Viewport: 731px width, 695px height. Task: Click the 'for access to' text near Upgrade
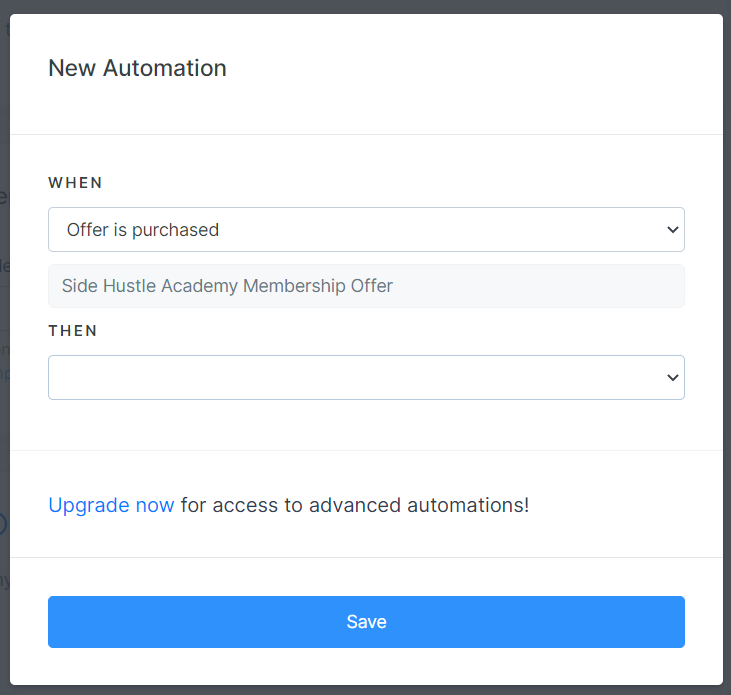click(x=241, y=505)
